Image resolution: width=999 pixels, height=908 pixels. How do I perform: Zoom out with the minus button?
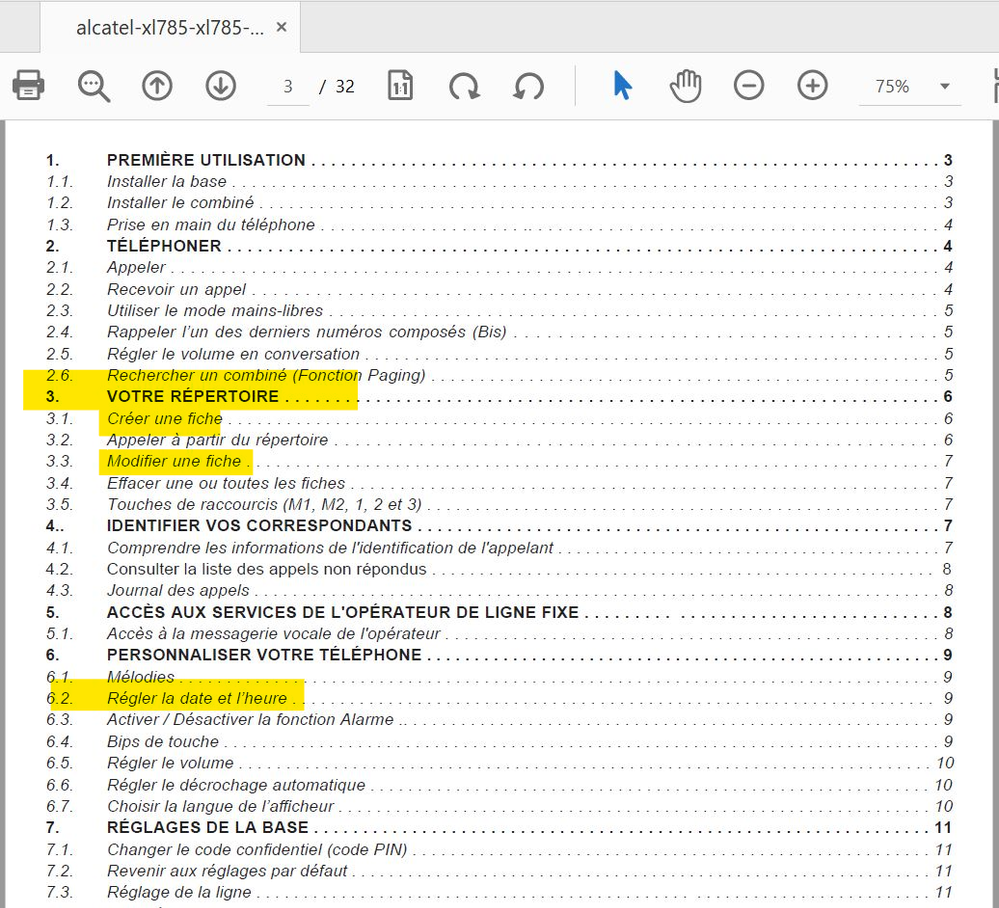(749, 86)
